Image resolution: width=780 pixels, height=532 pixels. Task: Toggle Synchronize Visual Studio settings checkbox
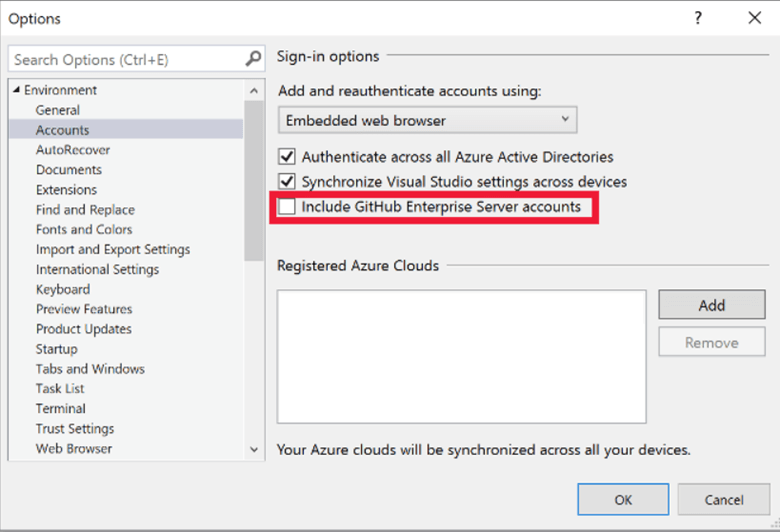(288, 182)
